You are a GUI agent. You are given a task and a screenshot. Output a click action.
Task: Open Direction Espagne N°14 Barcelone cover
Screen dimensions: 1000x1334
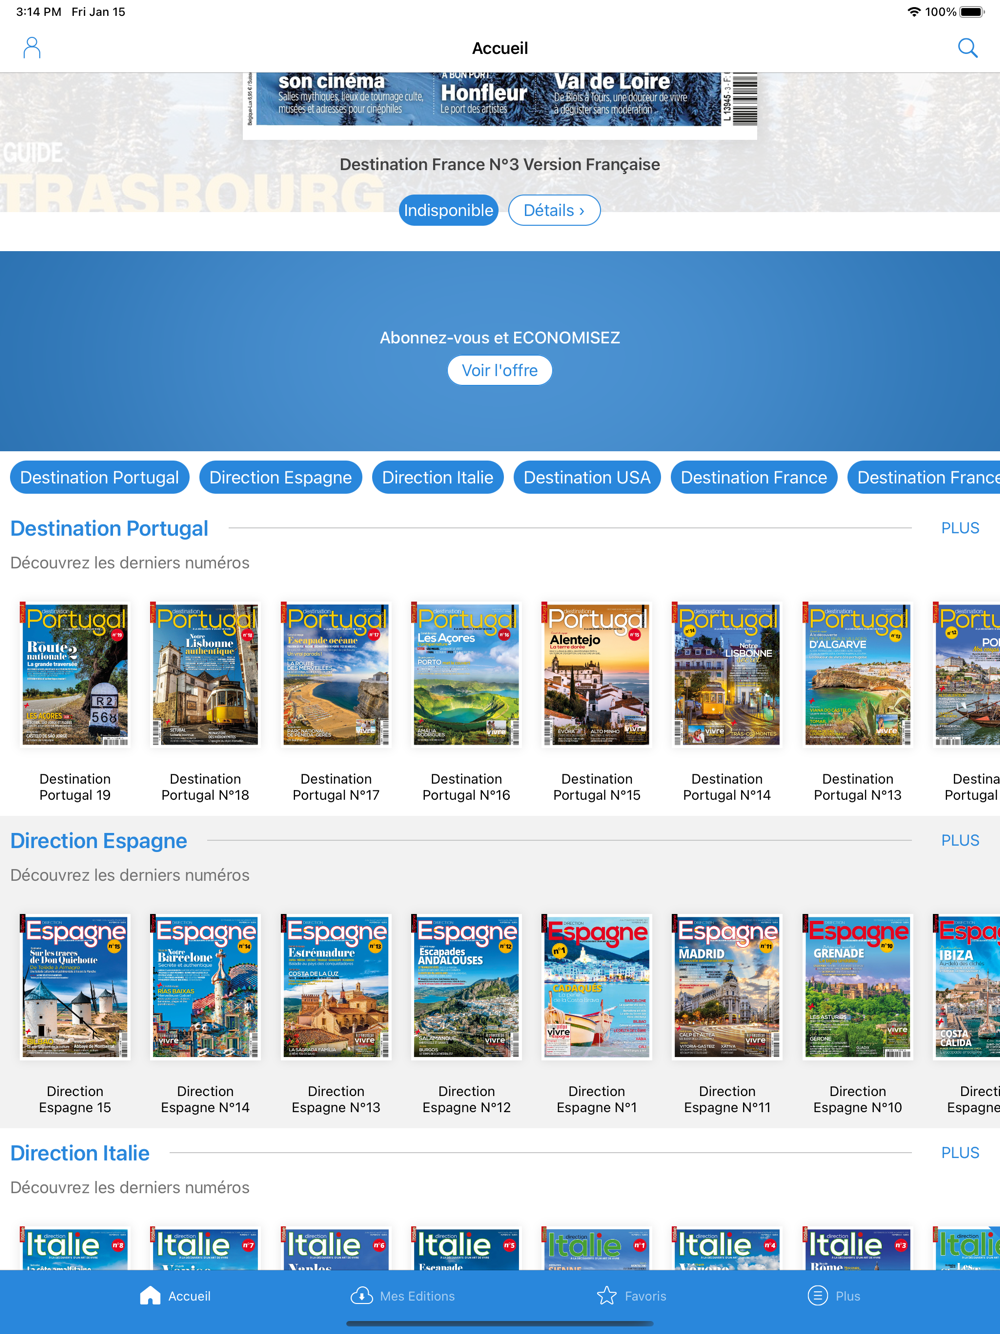pos(205,986)
